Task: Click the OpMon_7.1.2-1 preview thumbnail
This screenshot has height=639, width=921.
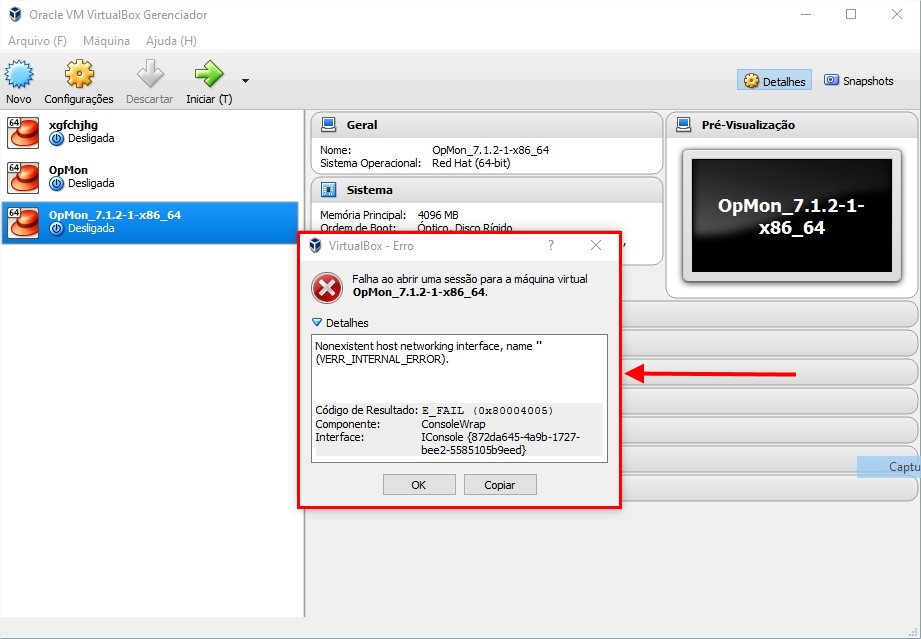Action: coord(790,216)
